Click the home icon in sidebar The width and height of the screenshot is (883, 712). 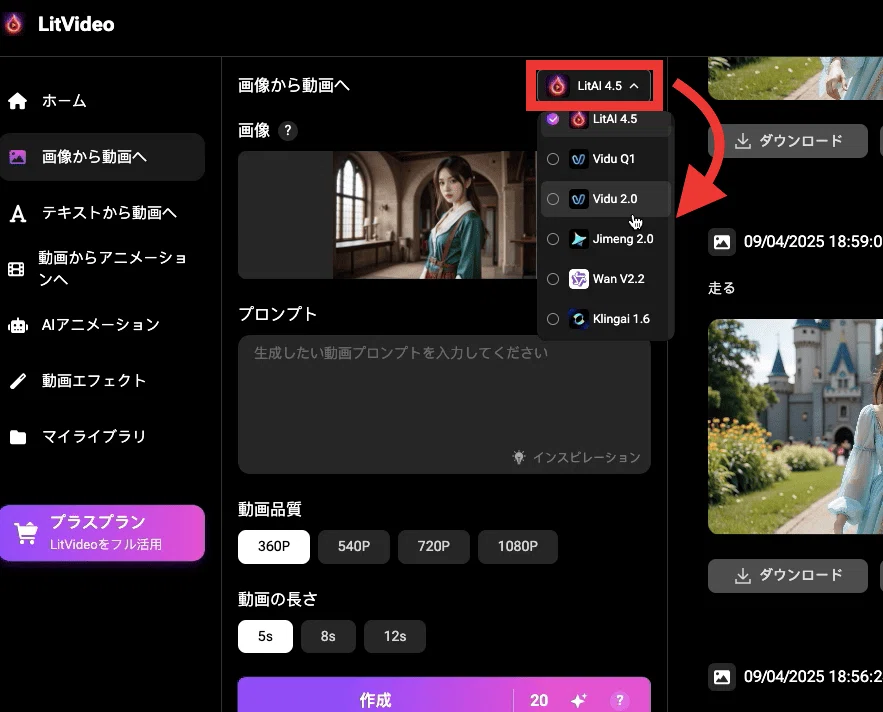[17, 101]
